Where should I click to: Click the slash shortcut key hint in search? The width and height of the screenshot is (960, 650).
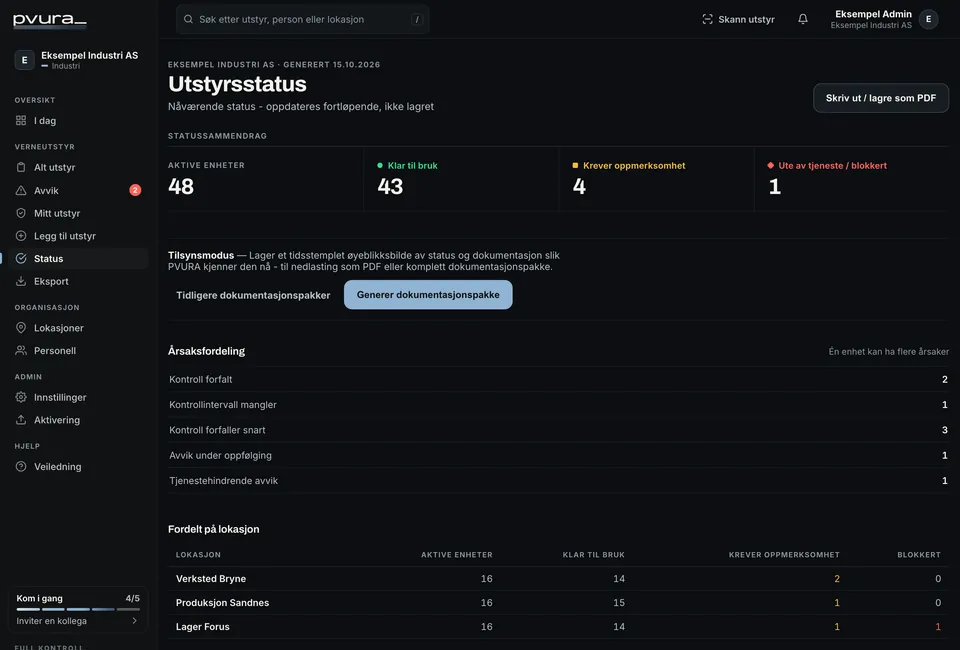(x=418, y=20)
